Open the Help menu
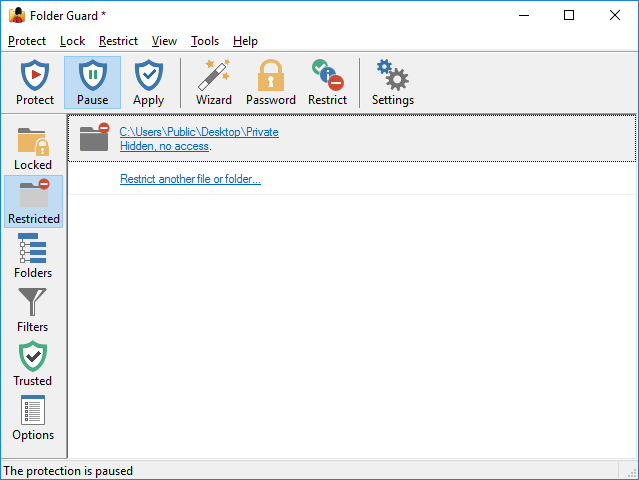This screenshot has width=639, height=480. [x=245, y=41]
